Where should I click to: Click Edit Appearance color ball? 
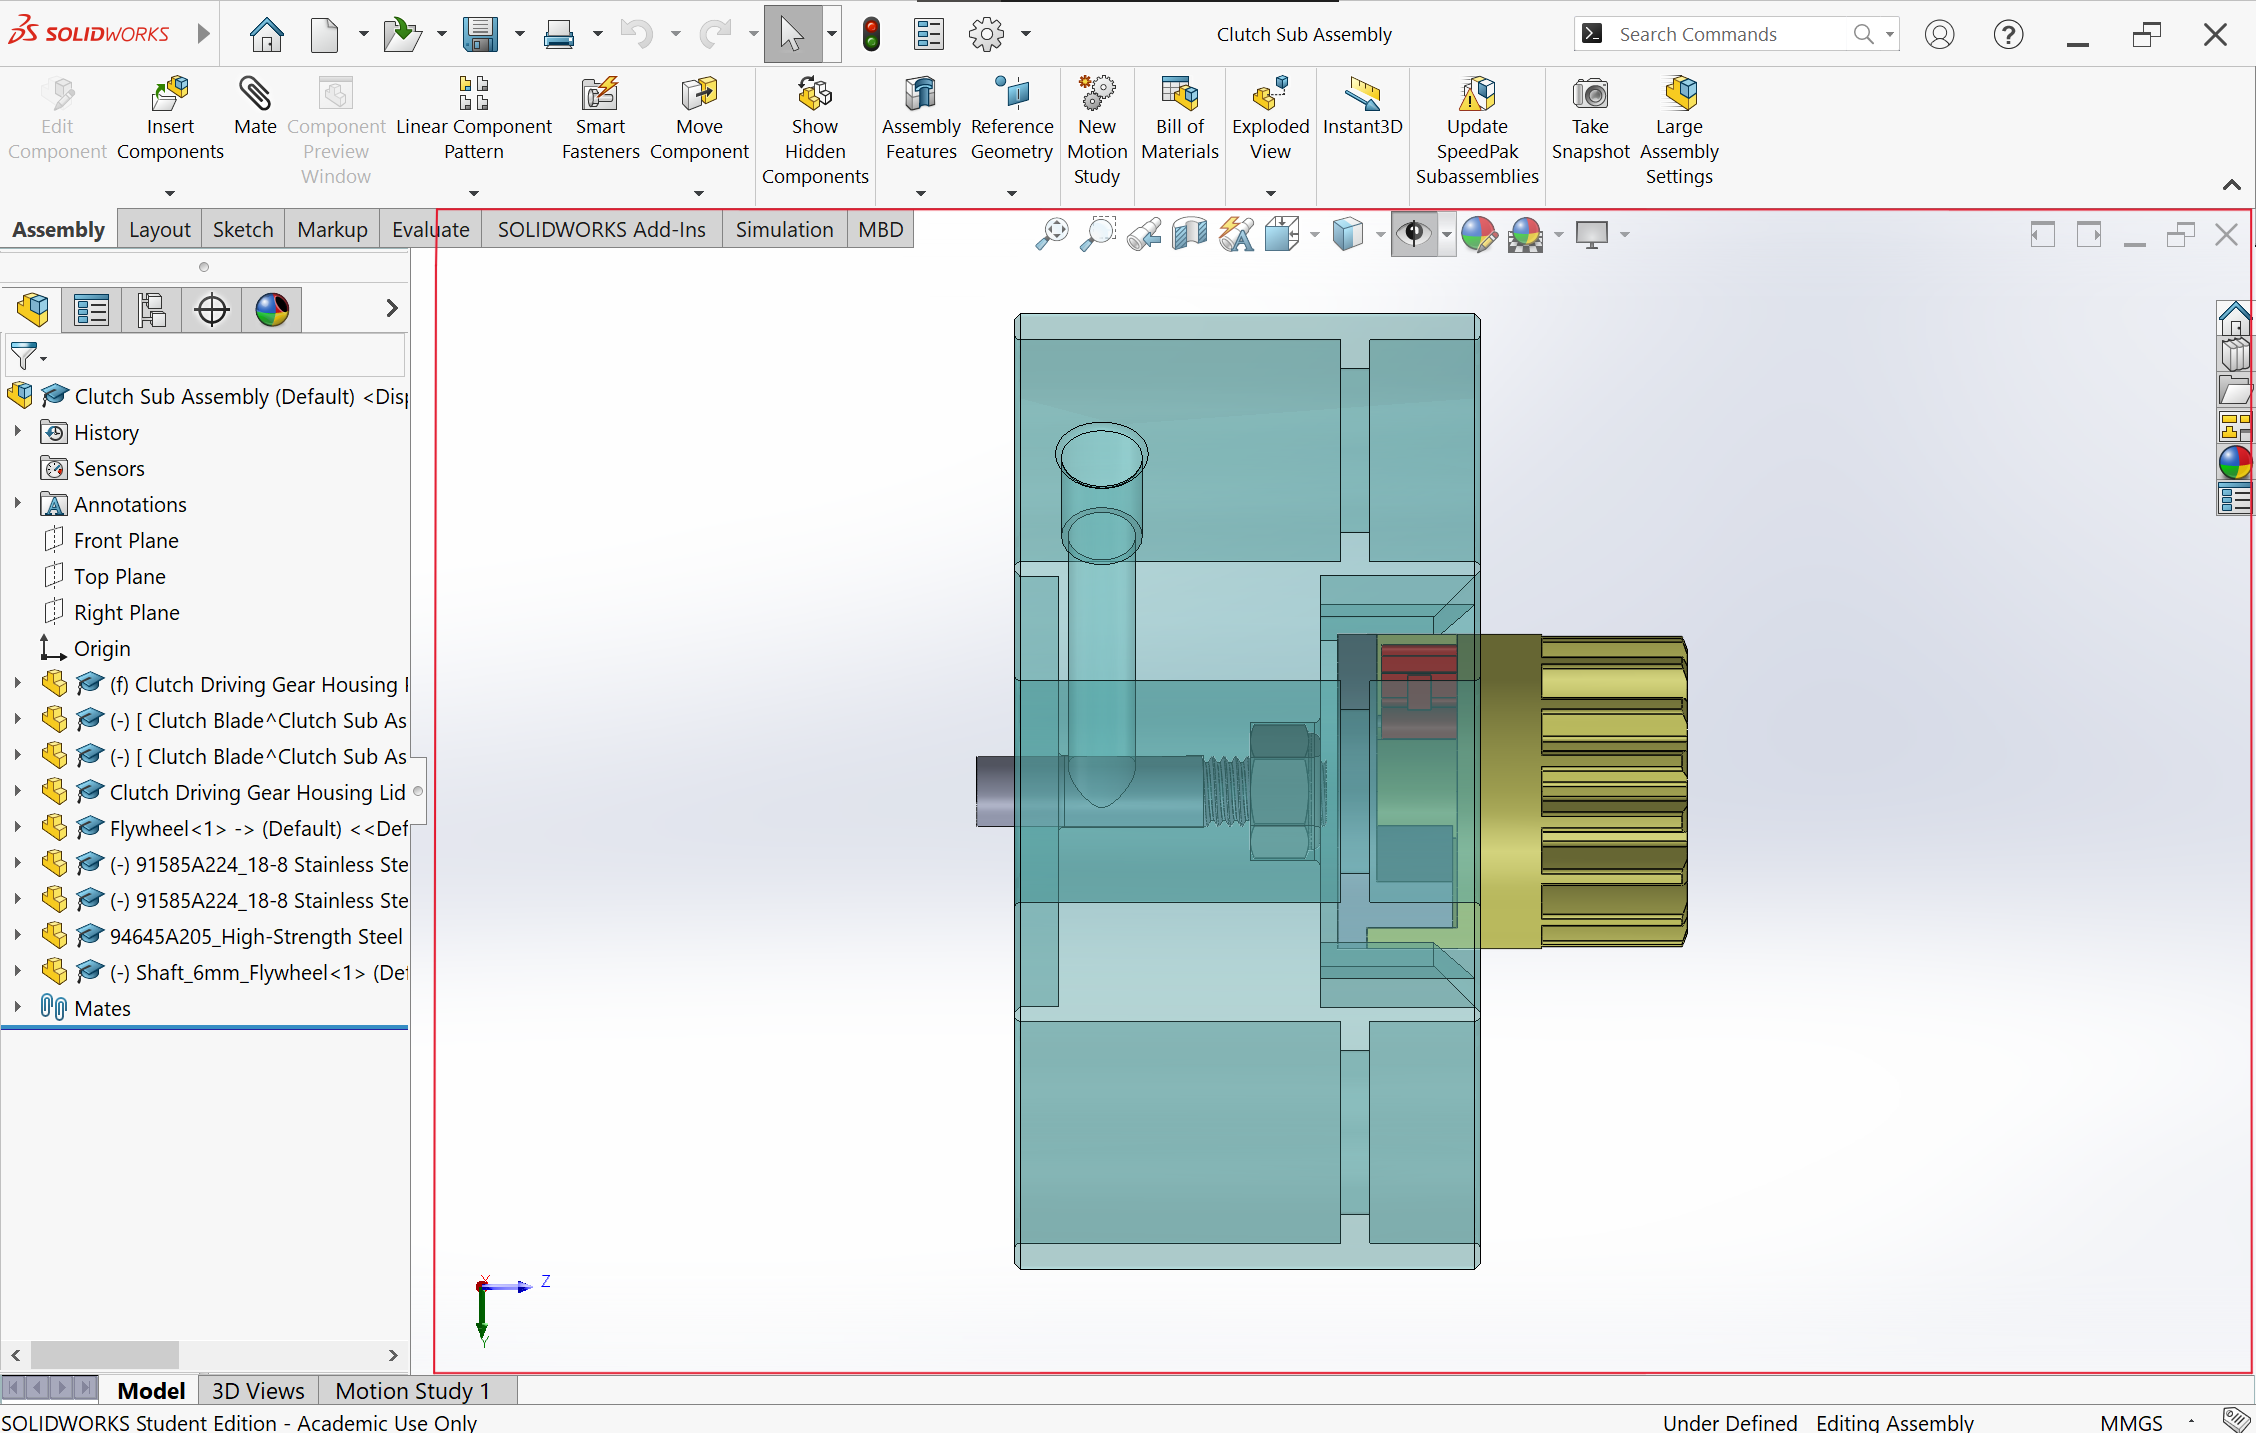coord(1479,234)
